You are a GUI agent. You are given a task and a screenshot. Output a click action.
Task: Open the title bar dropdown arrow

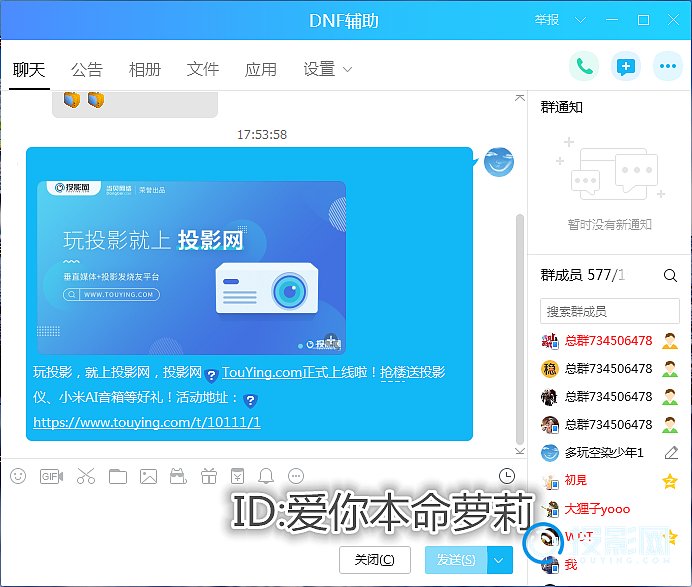click(x=580, y=20)
